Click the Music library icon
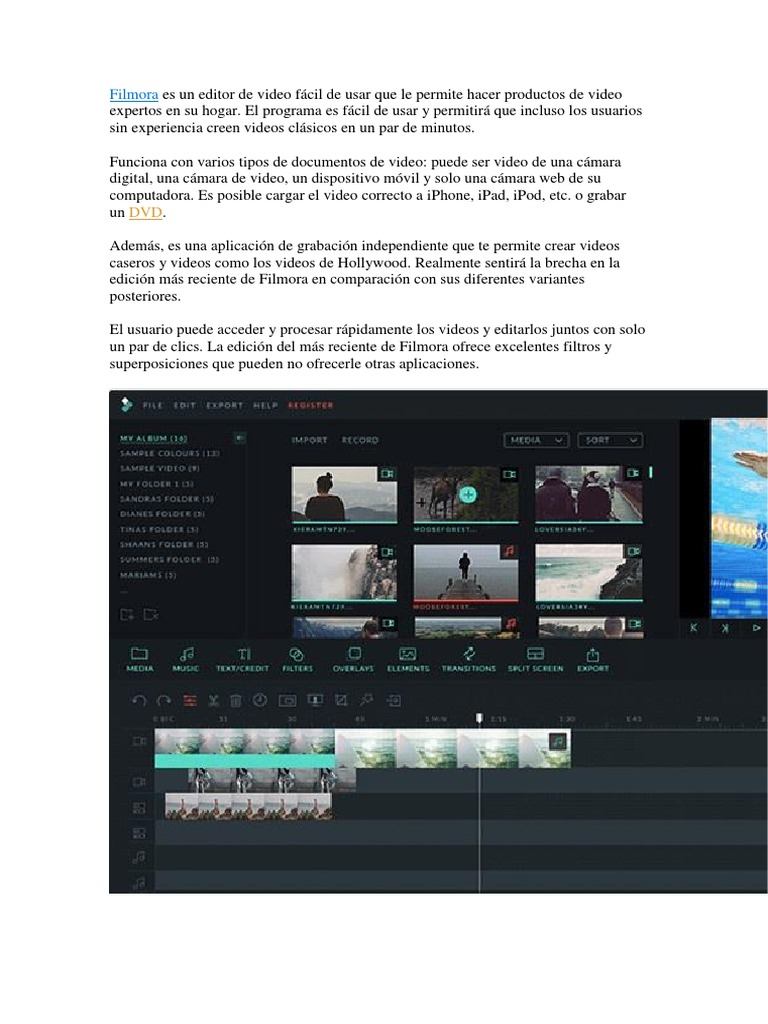This screenshot has width=768, height=1024. click(186, 654)
